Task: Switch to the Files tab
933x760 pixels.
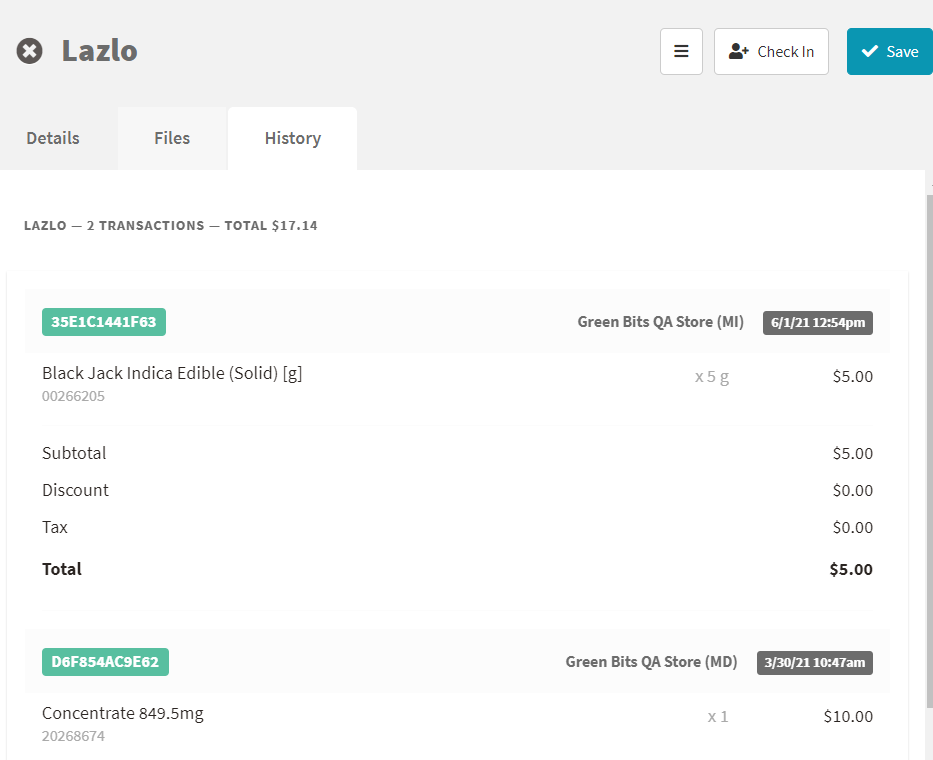Action: 172,138
